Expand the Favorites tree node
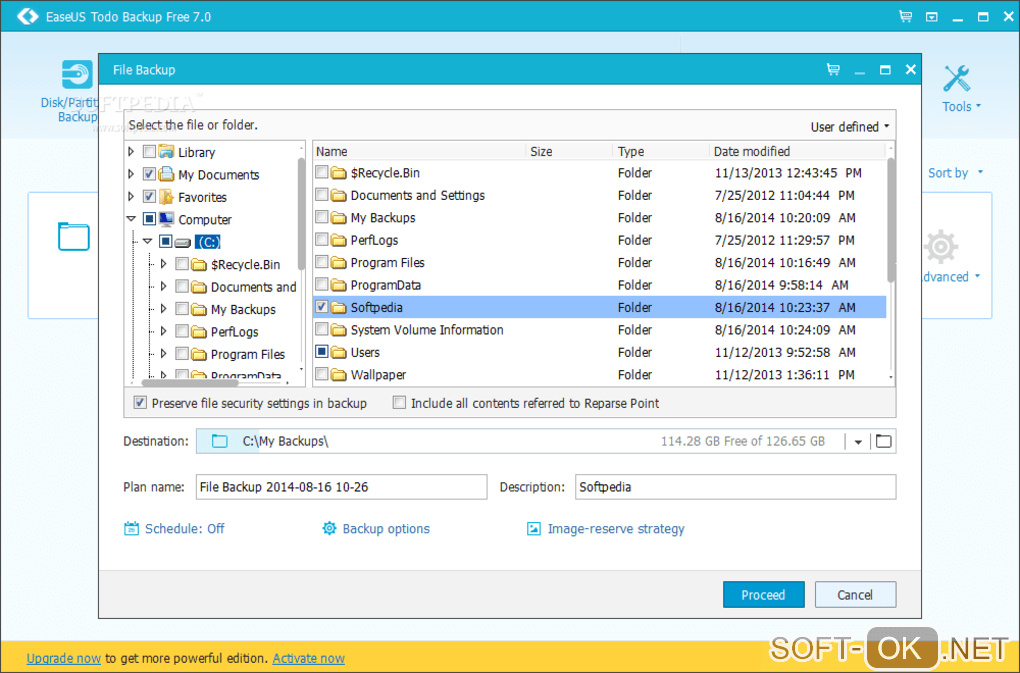The height and width of the screenshot is (673, 1020). coord(131,196)
